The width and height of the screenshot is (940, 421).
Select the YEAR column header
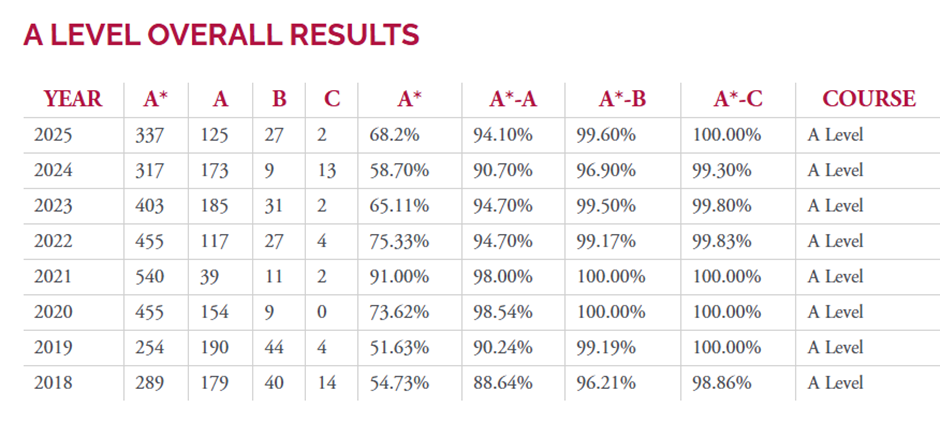point(72,99)
